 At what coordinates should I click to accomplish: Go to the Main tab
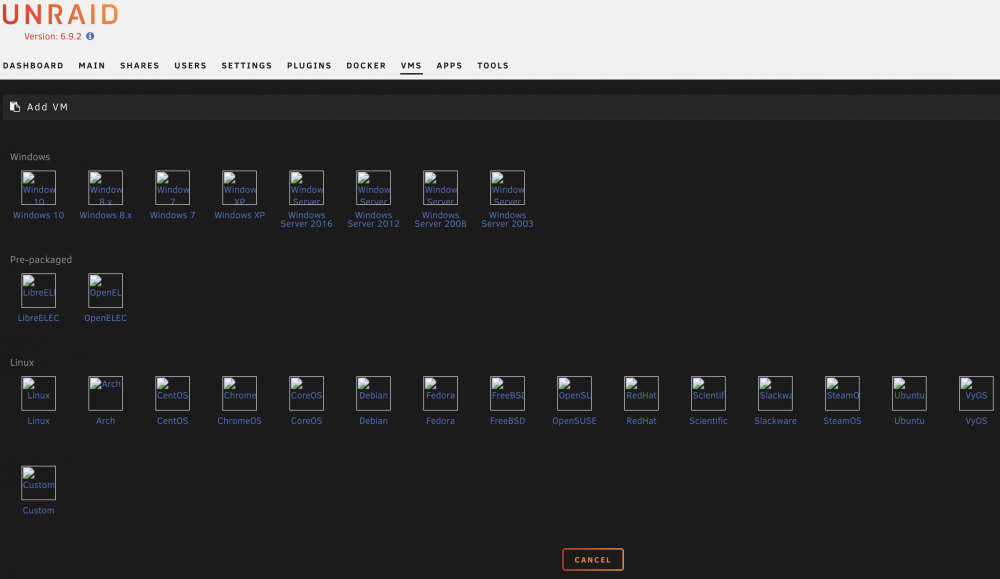point(92,66)
